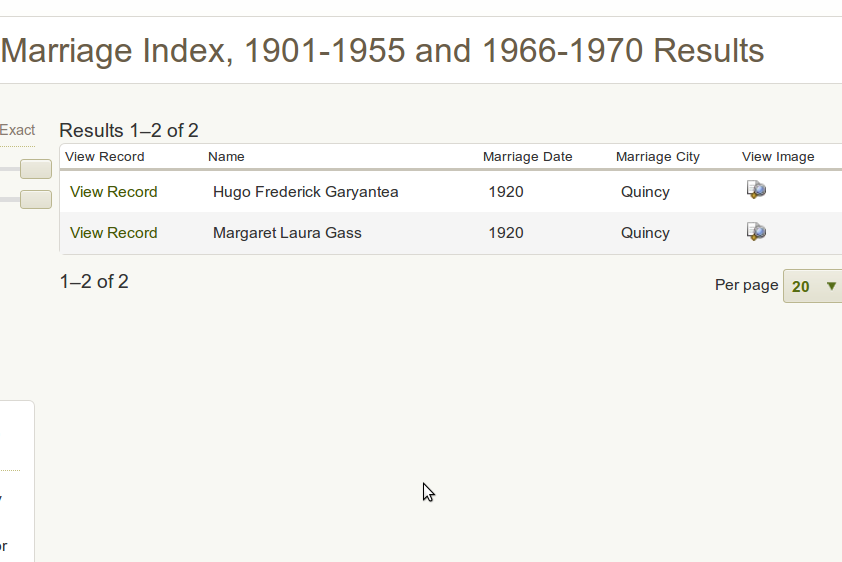Click the 1920 date in Hugo's row
The height and width of the screenshot is (562, 842).
pyautogui.click(x=505, y=192)
